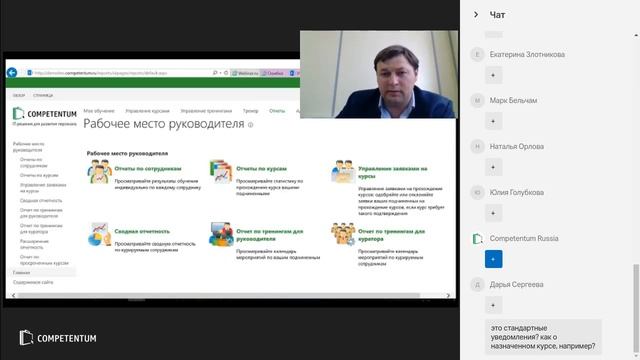
Task: Open Отчет по тренингам для куратора heading link
Action: (x=391, y=235)
